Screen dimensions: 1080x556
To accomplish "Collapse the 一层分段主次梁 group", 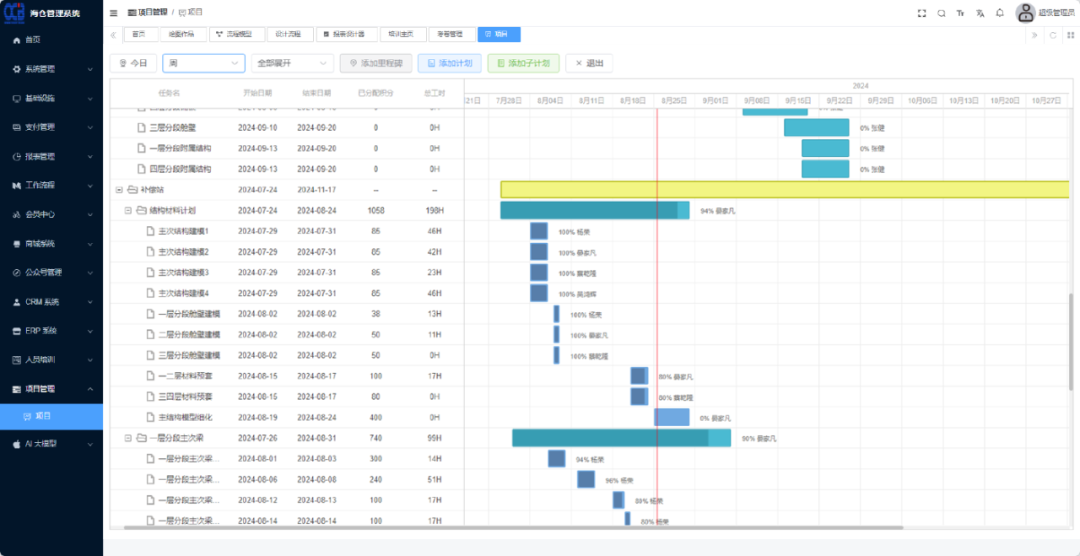I will click(x=128, y=438).
